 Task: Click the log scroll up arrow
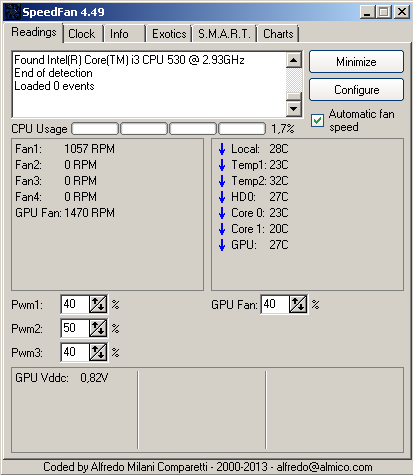coord(294,60)
